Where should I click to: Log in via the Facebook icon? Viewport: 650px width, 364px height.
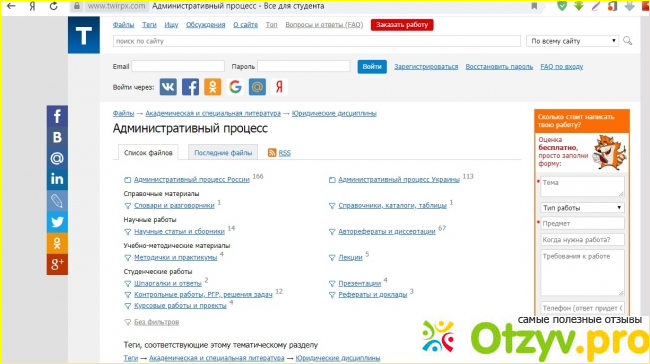(x=190, y=87)
